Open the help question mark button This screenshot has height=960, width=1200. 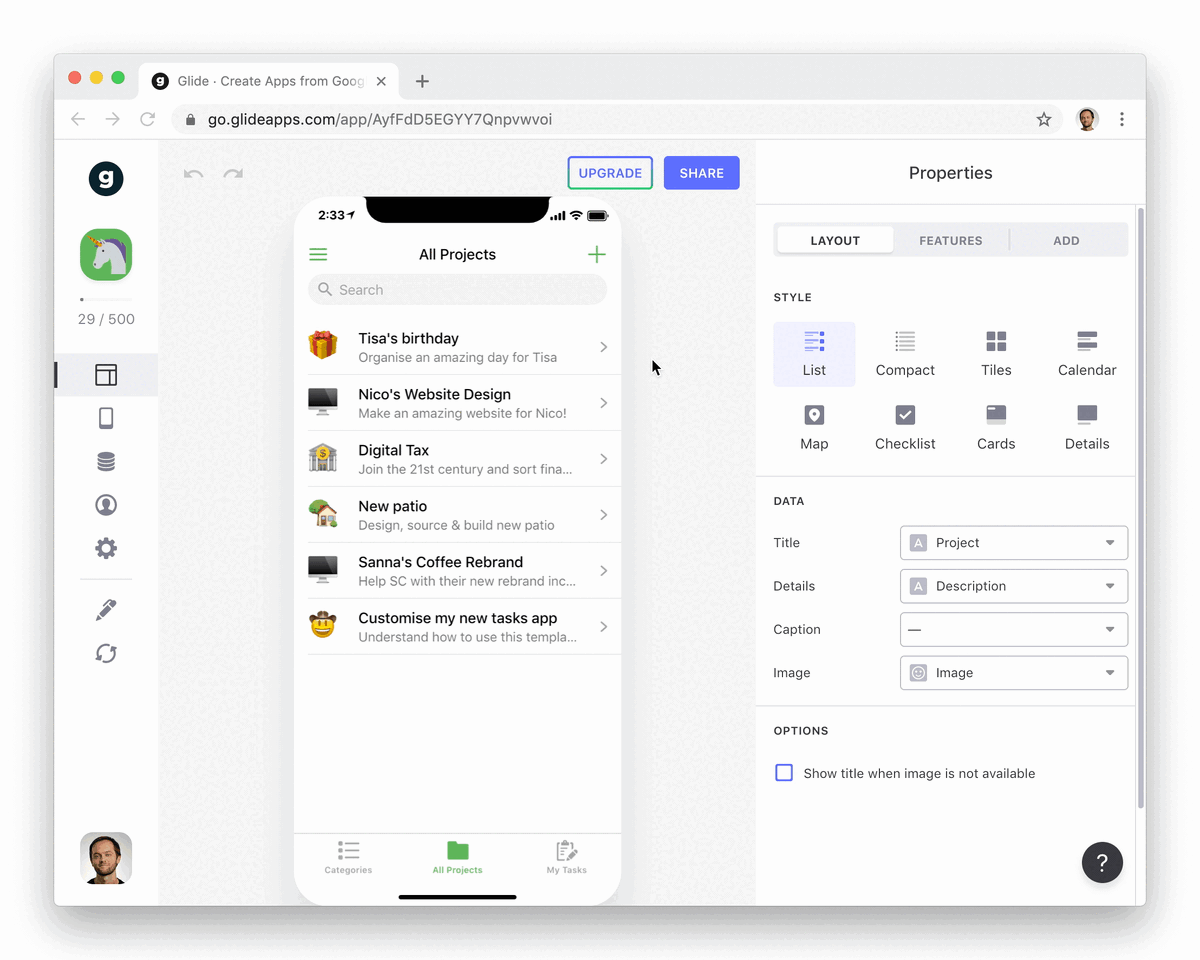(1102, 862)
